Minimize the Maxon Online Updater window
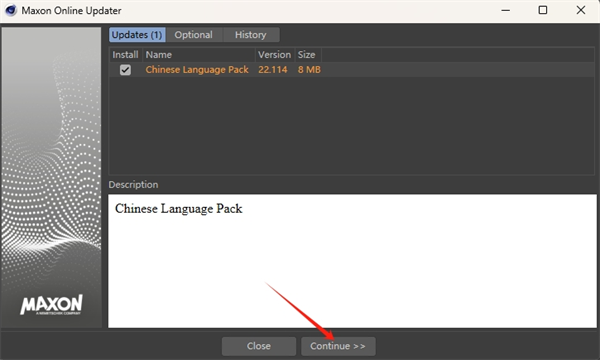Viewport: 600px width, 360px height. coord(505,10)
